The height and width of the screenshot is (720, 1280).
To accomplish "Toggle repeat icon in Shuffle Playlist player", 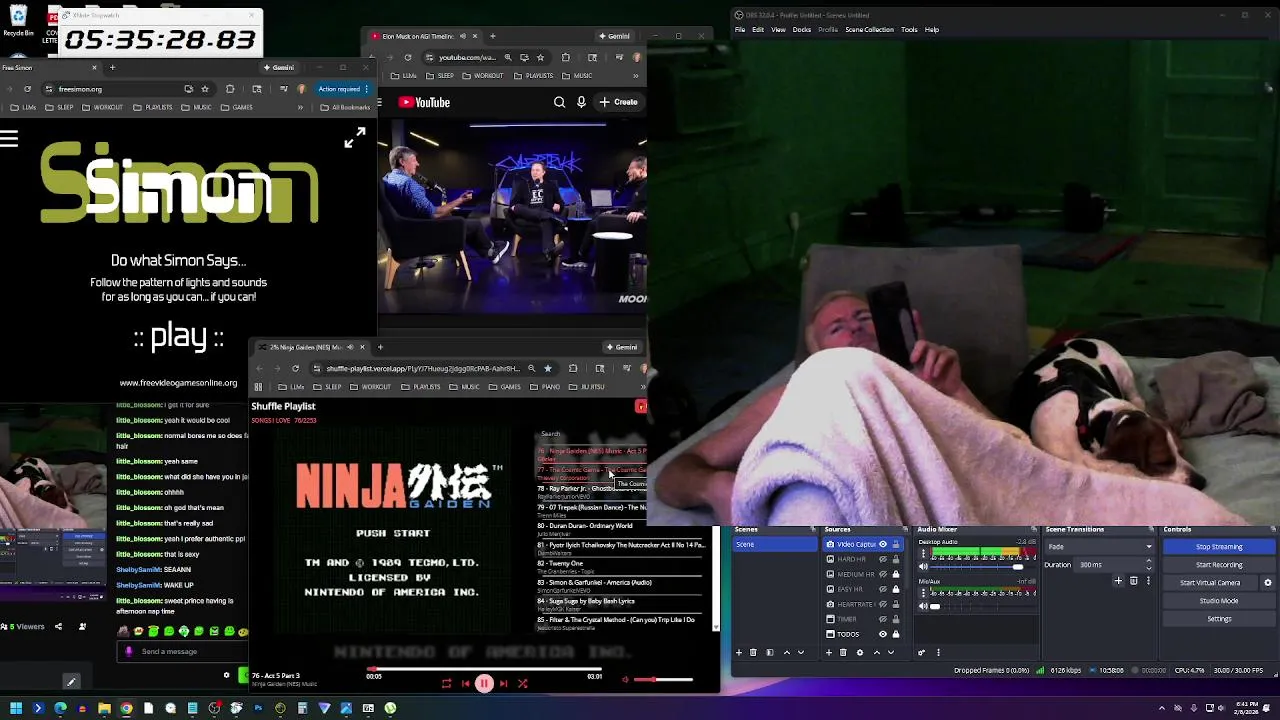I will pyautogui.click(x=446, y=684).
